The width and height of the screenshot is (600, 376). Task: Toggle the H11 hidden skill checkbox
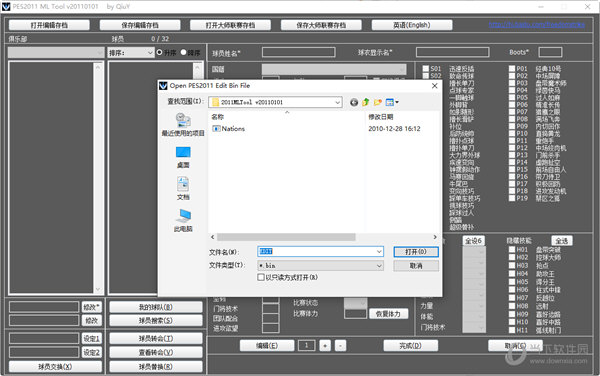click(x=512, y=330)
